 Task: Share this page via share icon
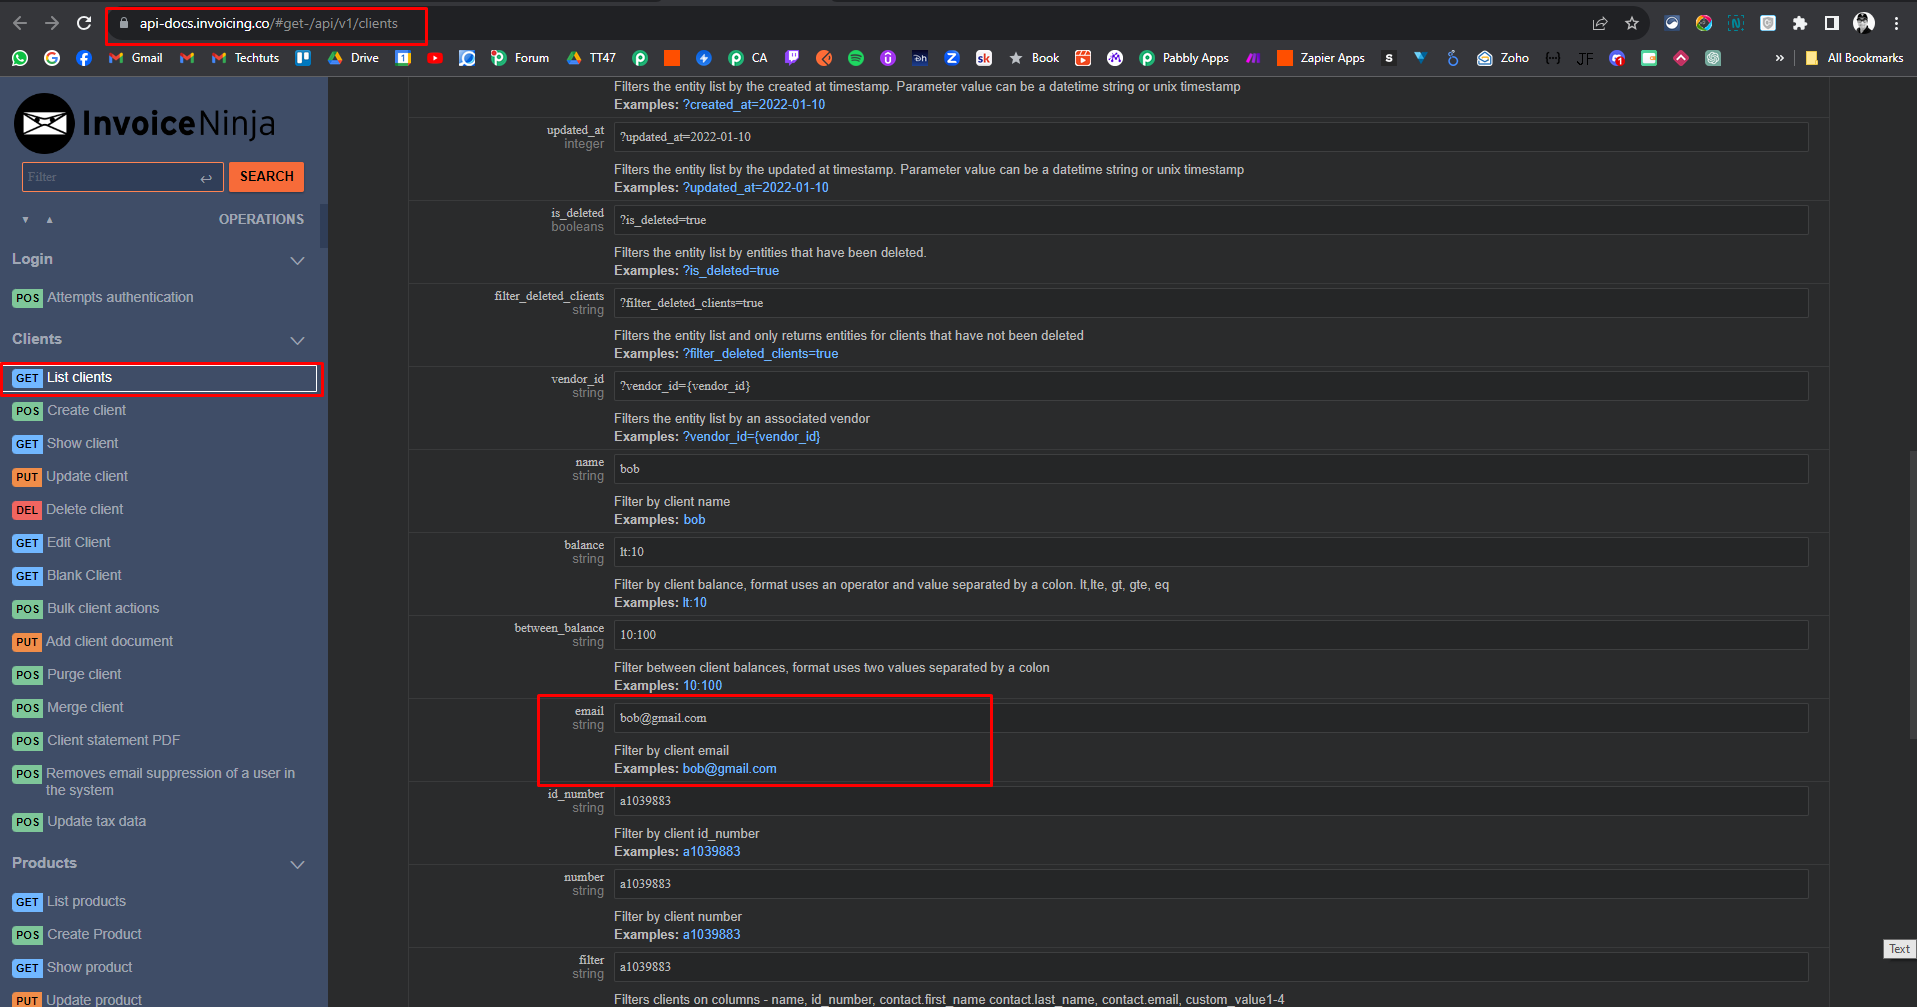1600,23
